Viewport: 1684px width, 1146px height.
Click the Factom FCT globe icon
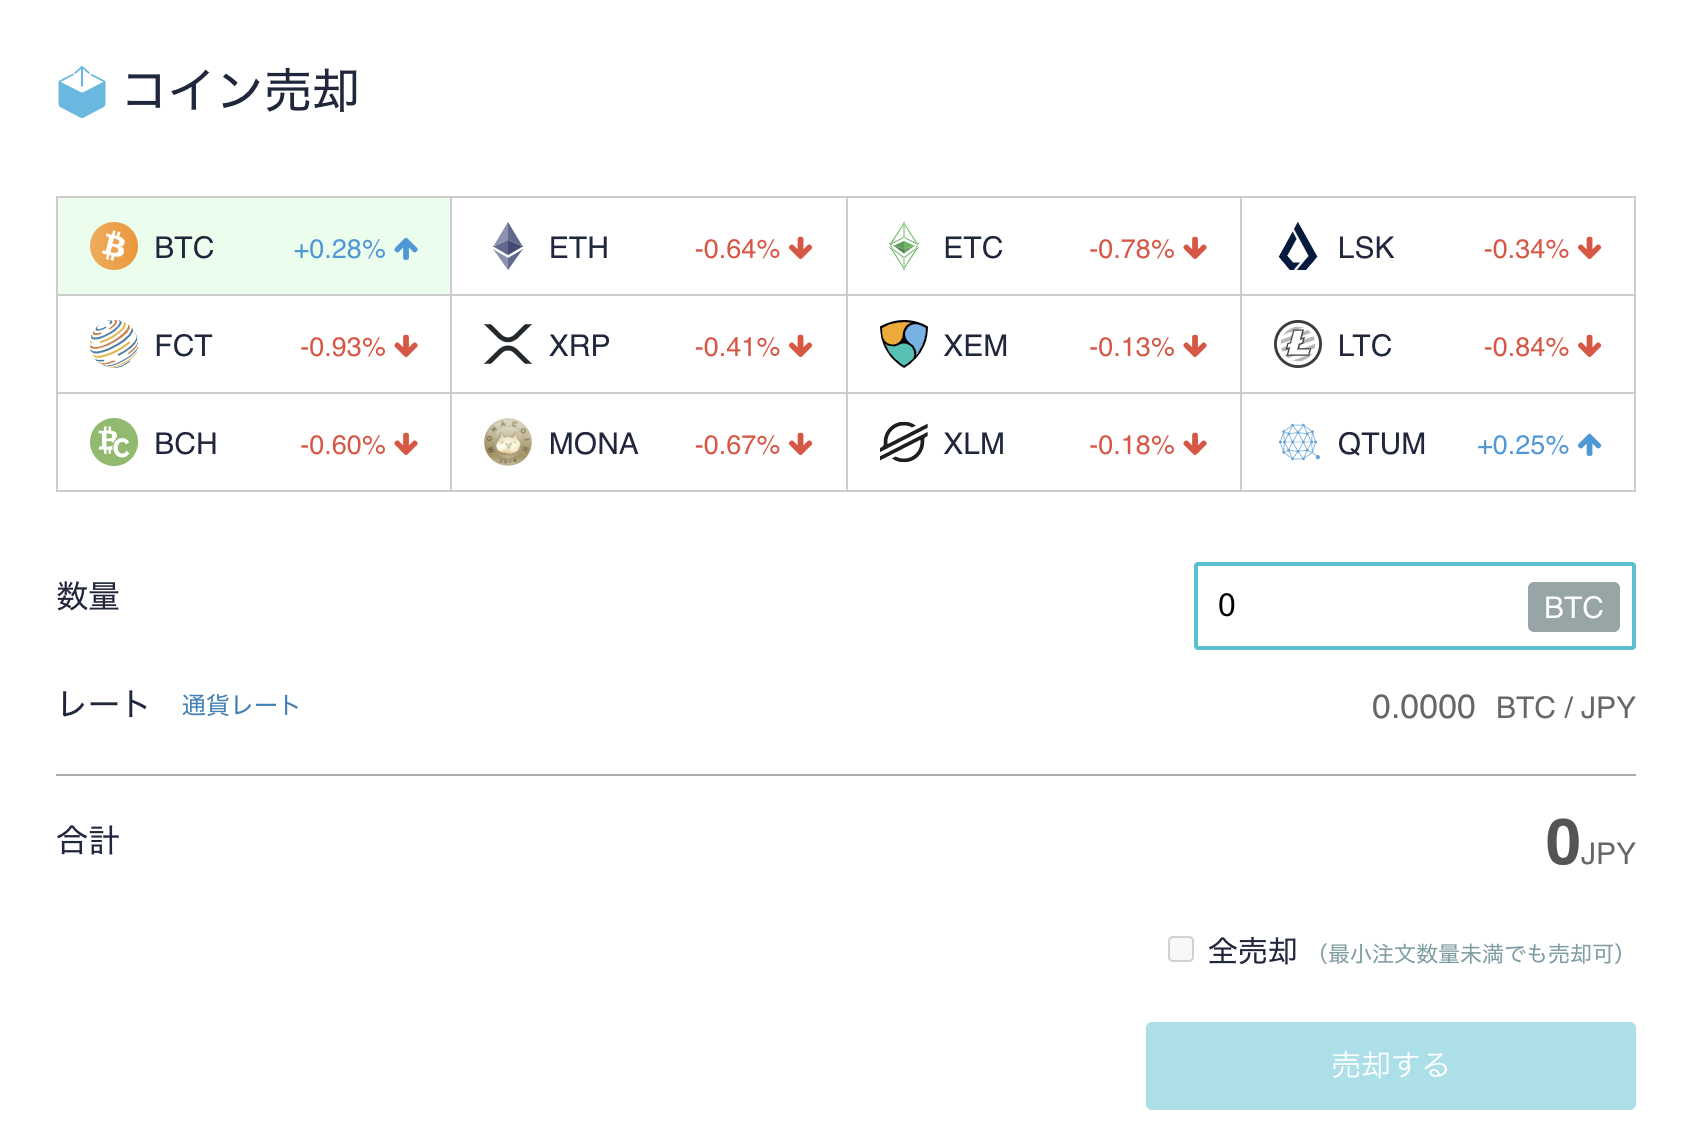point(114,344)
